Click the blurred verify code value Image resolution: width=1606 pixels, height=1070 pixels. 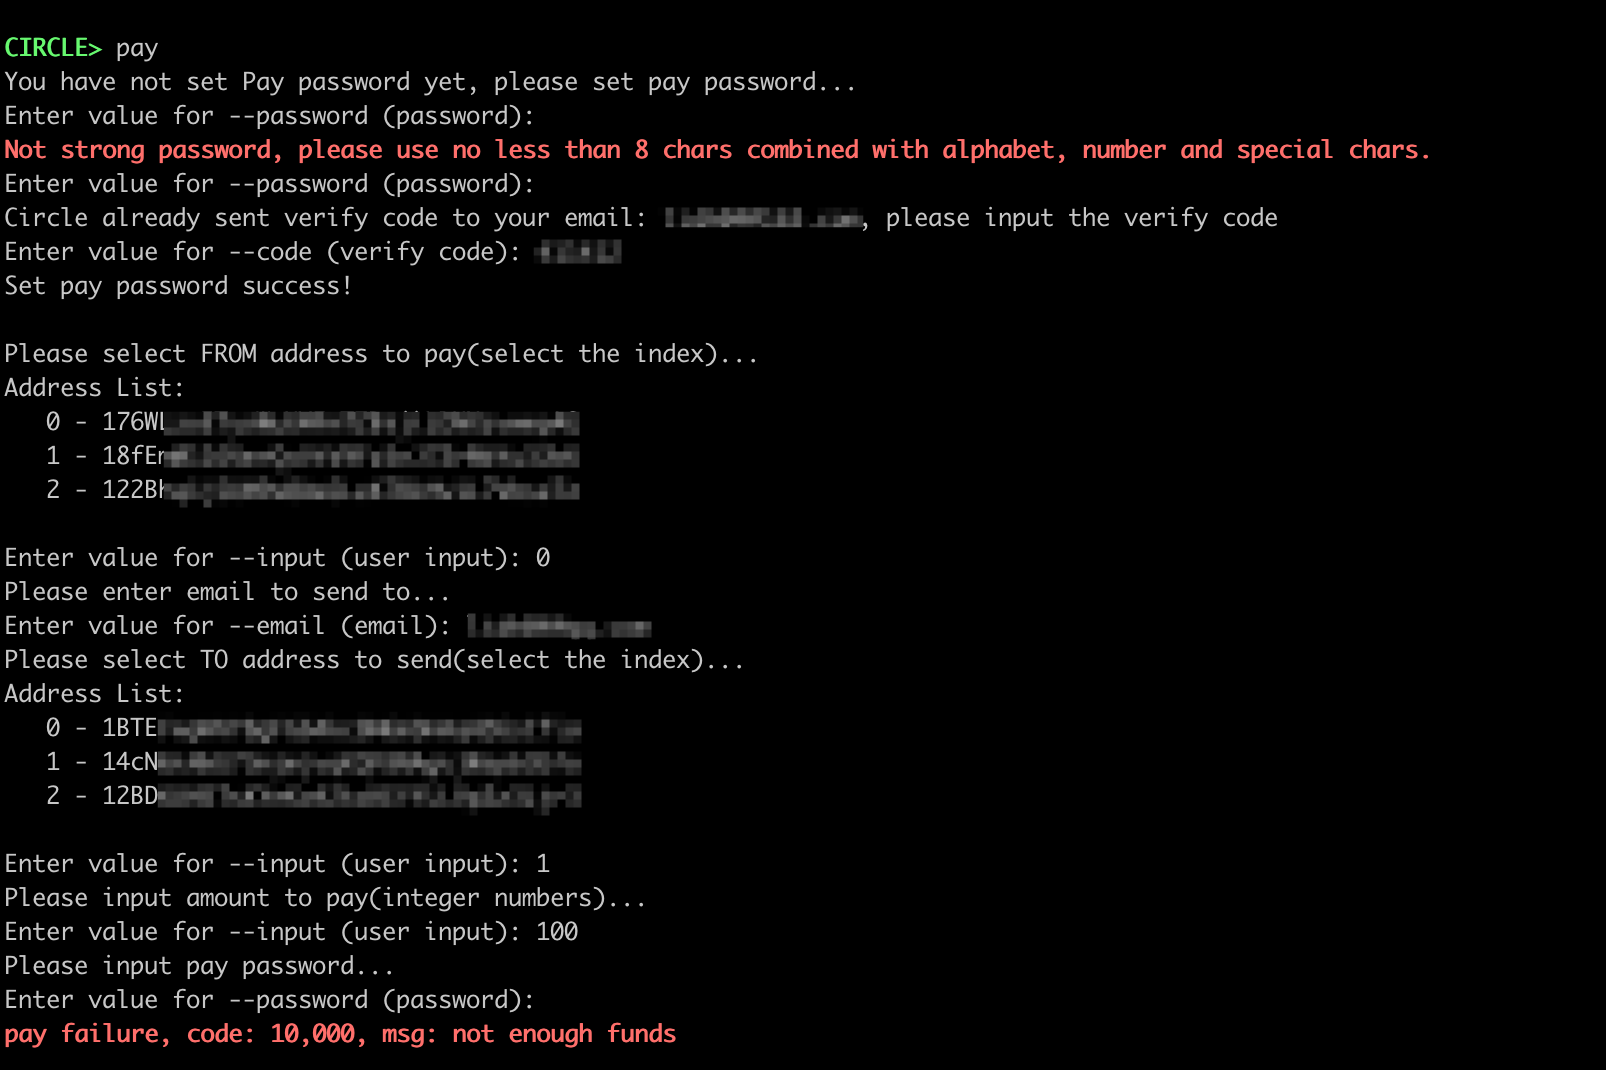point(578,252)
